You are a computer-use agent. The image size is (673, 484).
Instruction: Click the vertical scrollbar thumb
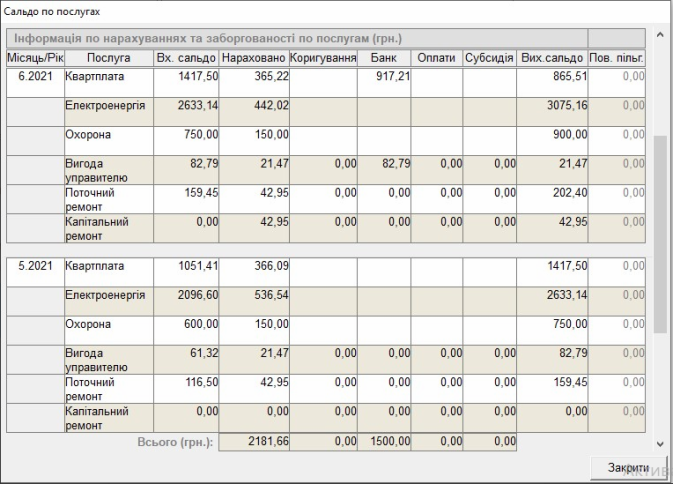659,235
